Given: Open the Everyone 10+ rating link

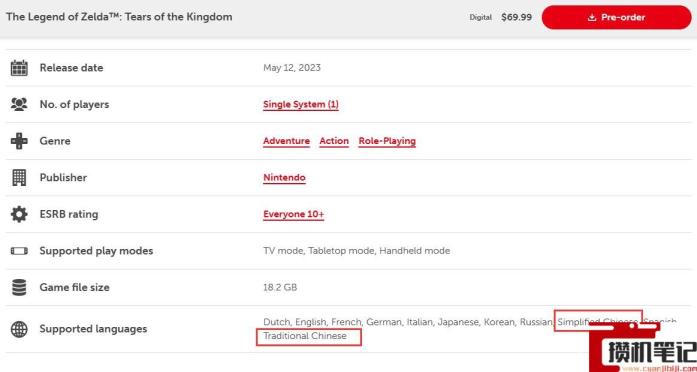Looking at the screenshot, I should [293, 214].
